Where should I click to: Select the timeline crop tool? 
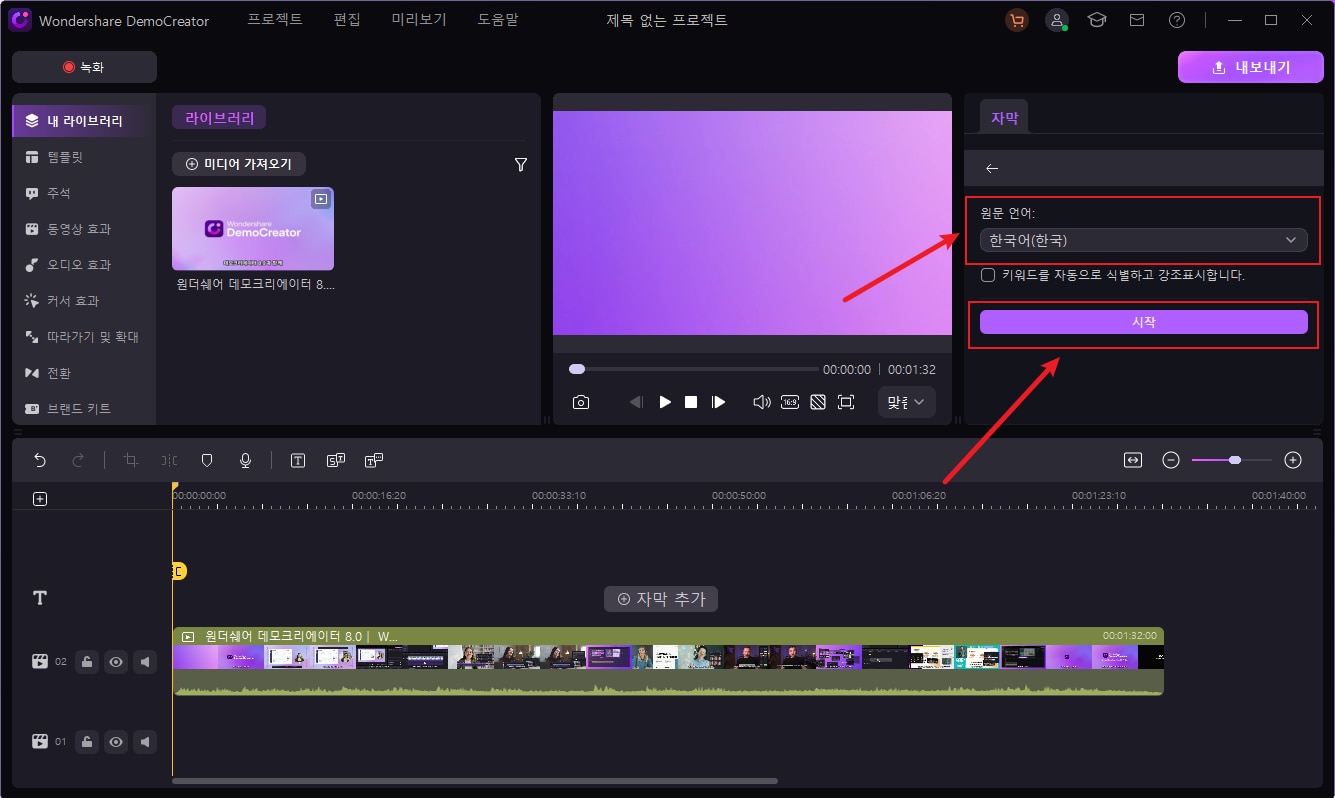tap(130, 460)
